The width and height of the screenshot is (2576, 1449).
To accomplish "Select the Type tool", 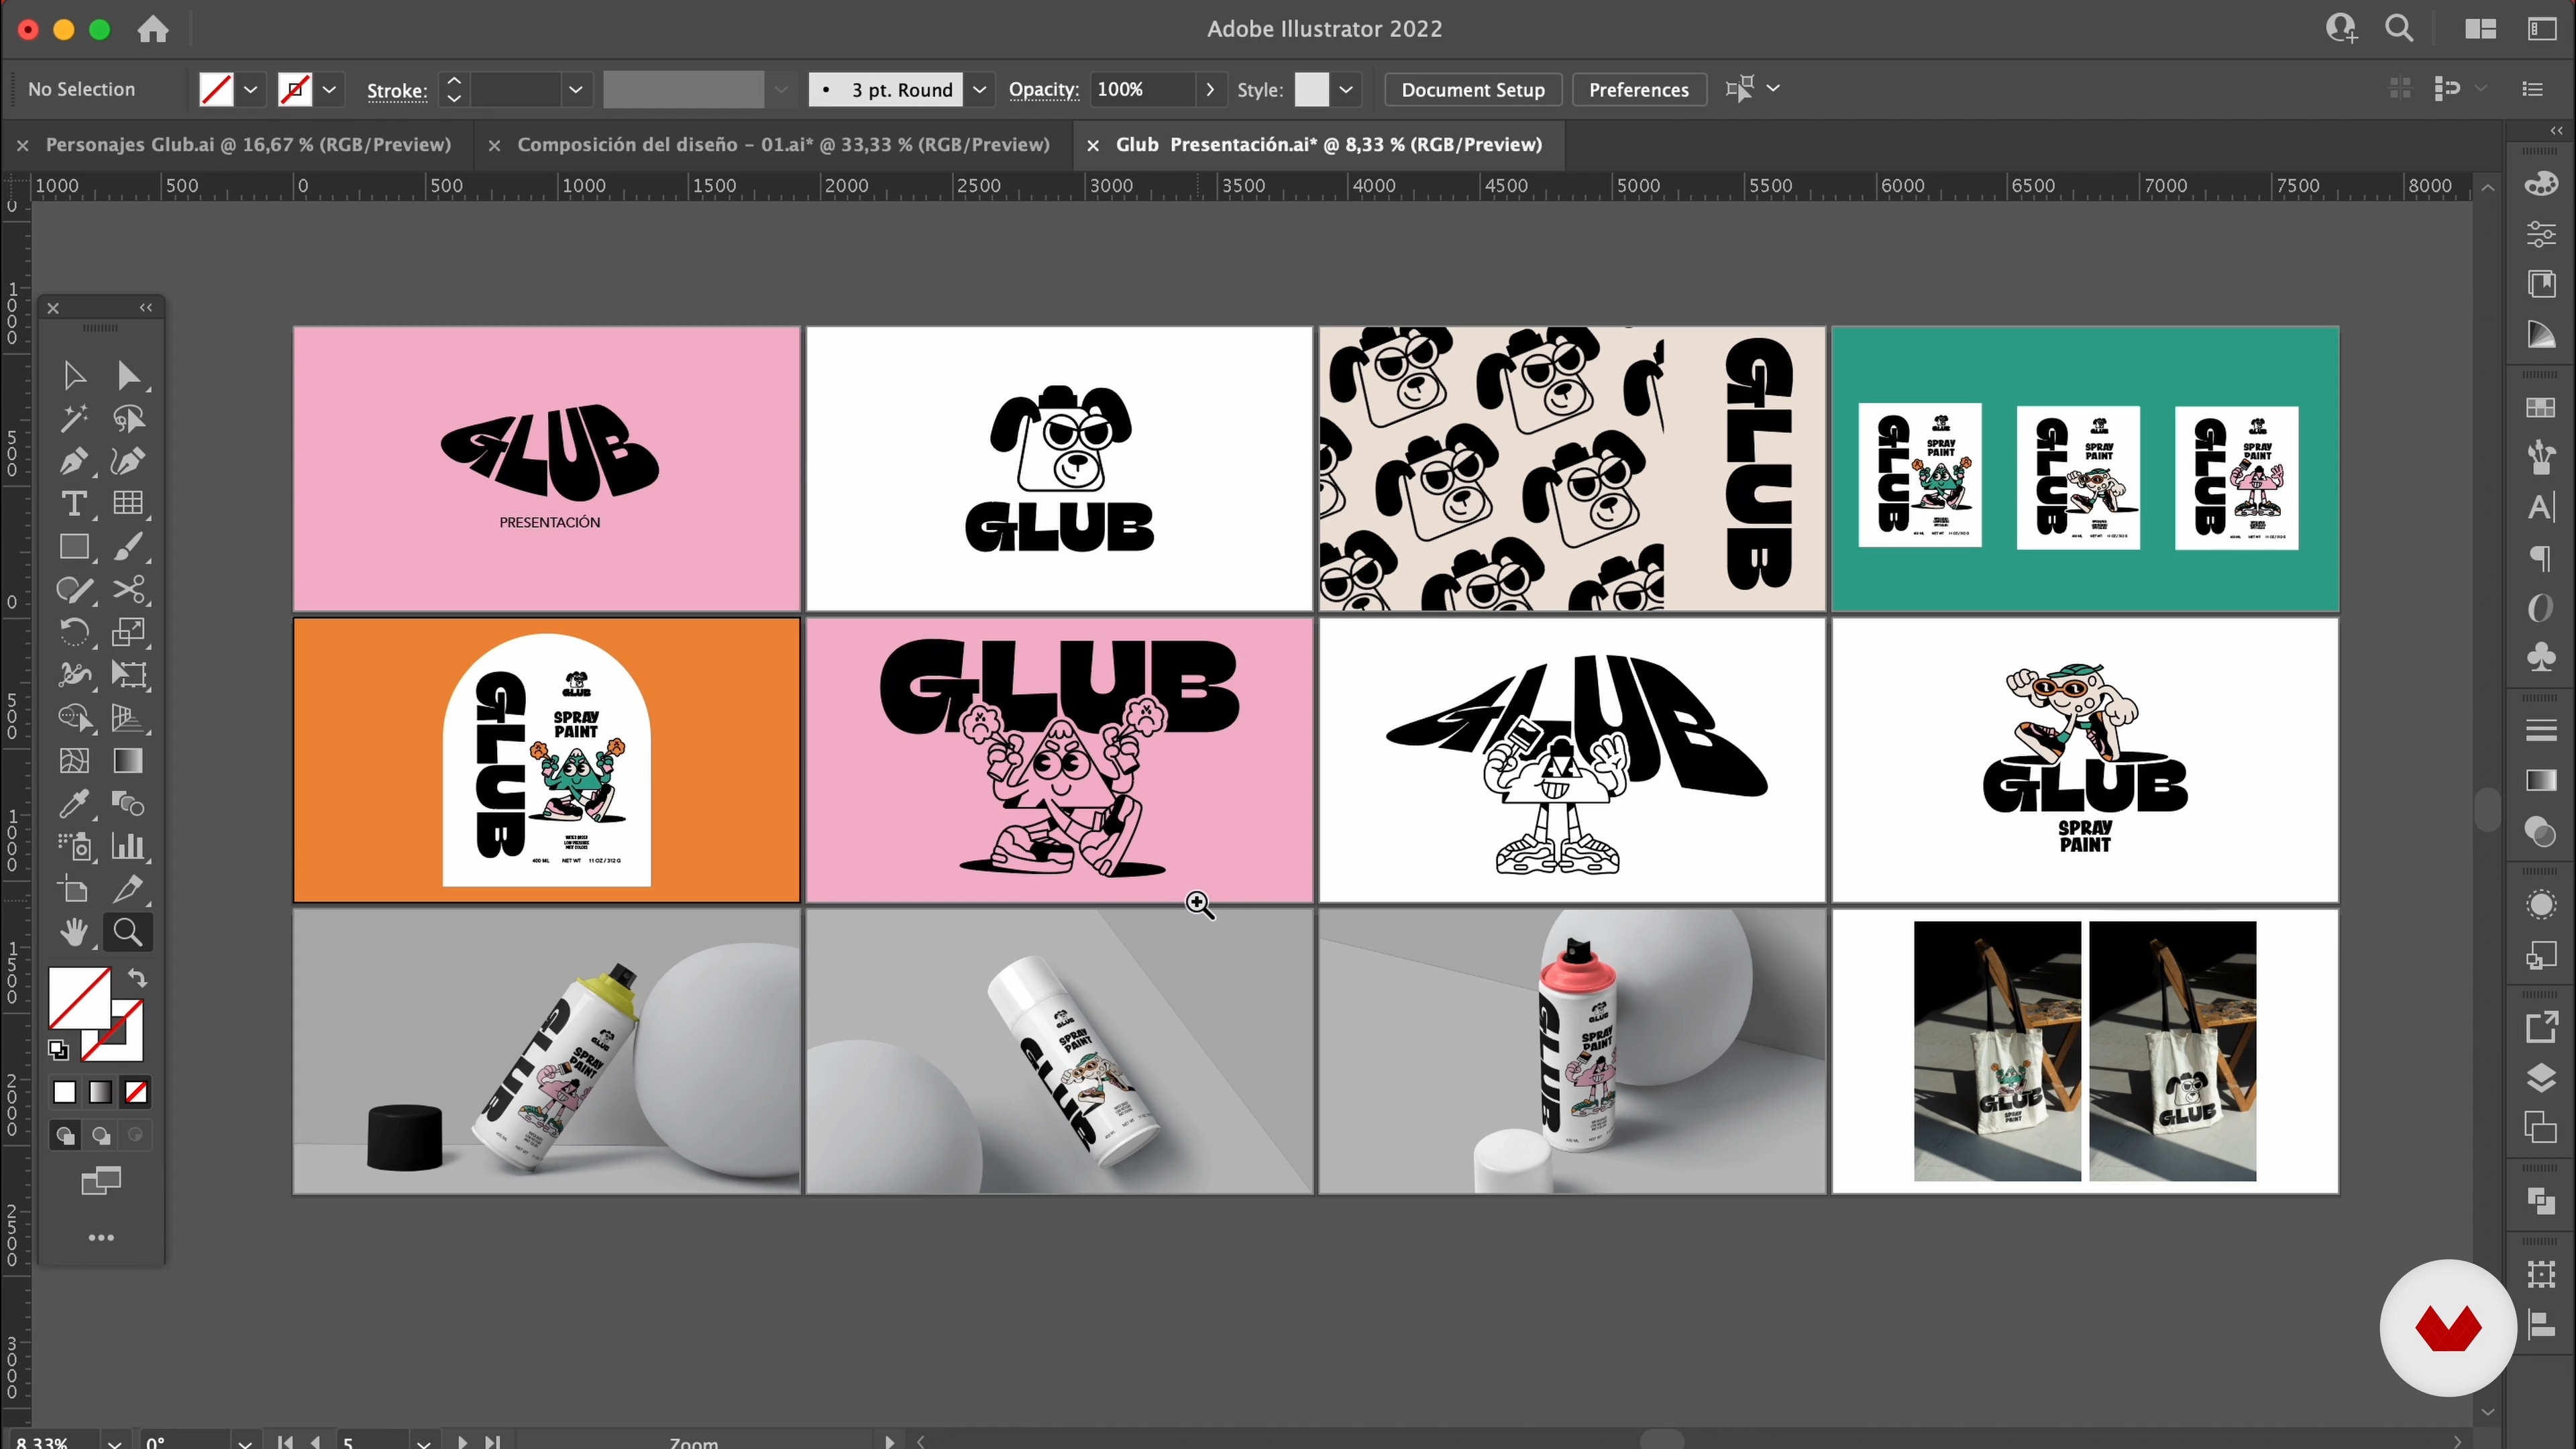I will [x=73, y=504].
